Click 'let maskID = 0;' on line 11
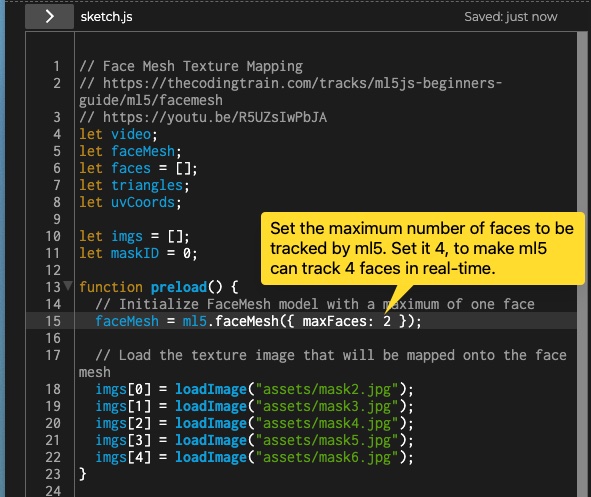This screenshot has width=591, height=497. [138, 253]
